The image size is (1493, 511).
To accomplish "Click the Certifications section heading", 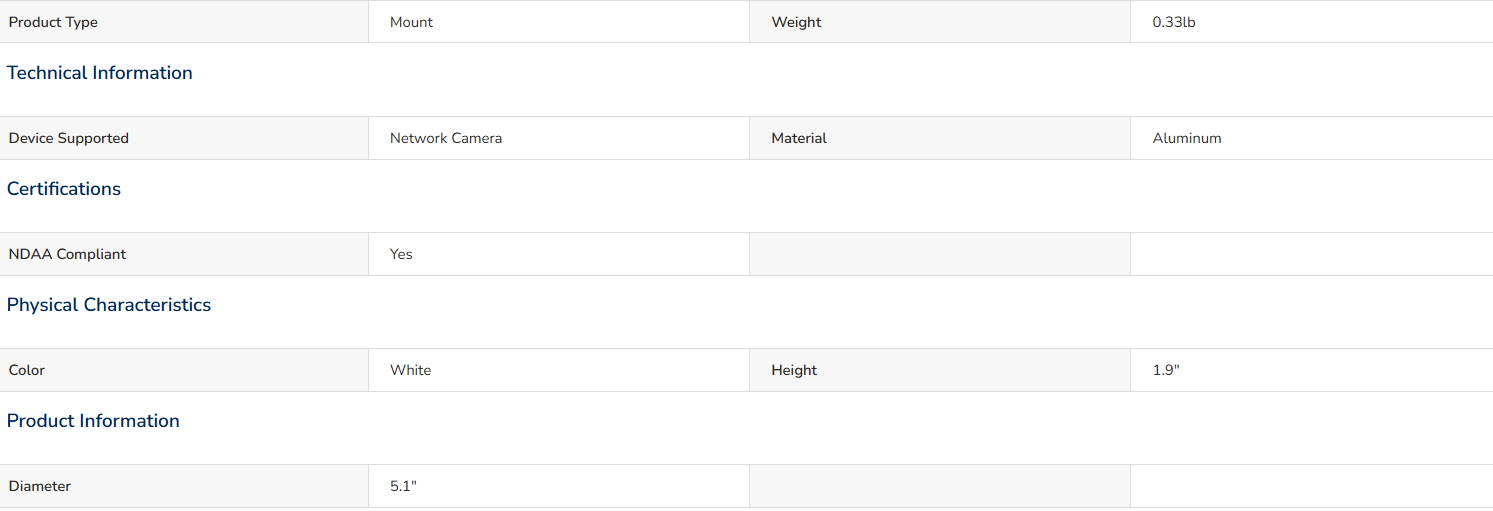I will (x=64, y=189).
